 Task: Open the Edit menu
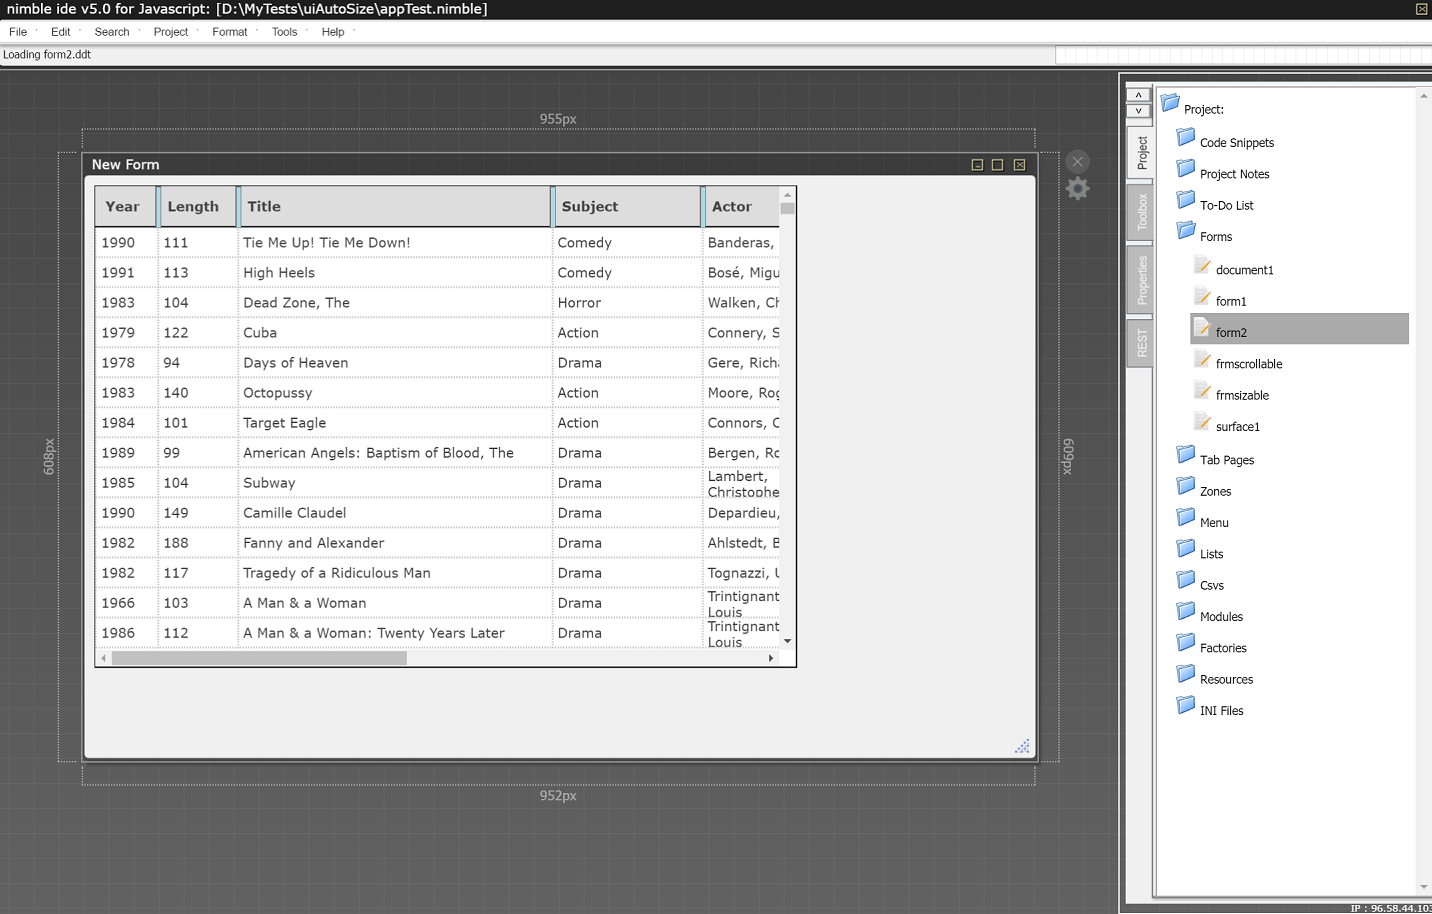(60, 32)
